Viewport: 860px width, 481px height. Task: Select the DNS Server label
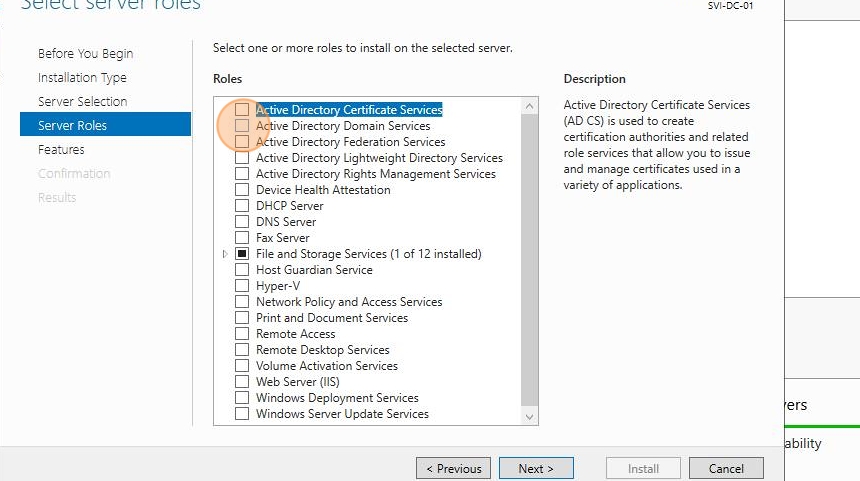point(286,222)
